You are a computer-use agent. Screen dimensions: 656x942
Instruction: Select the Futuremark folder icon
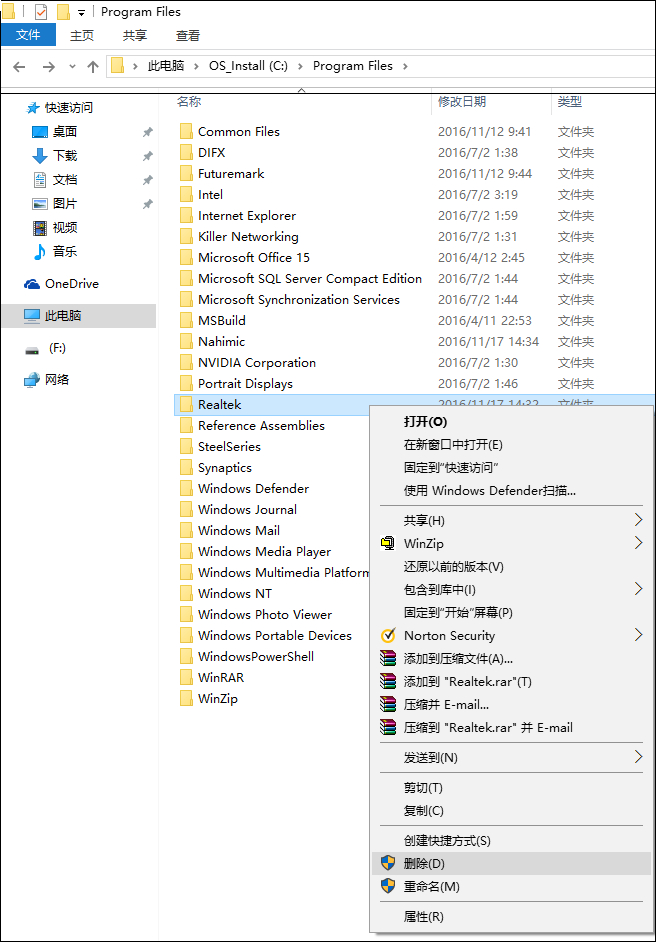pyautogui.click(x=187, y=174)
